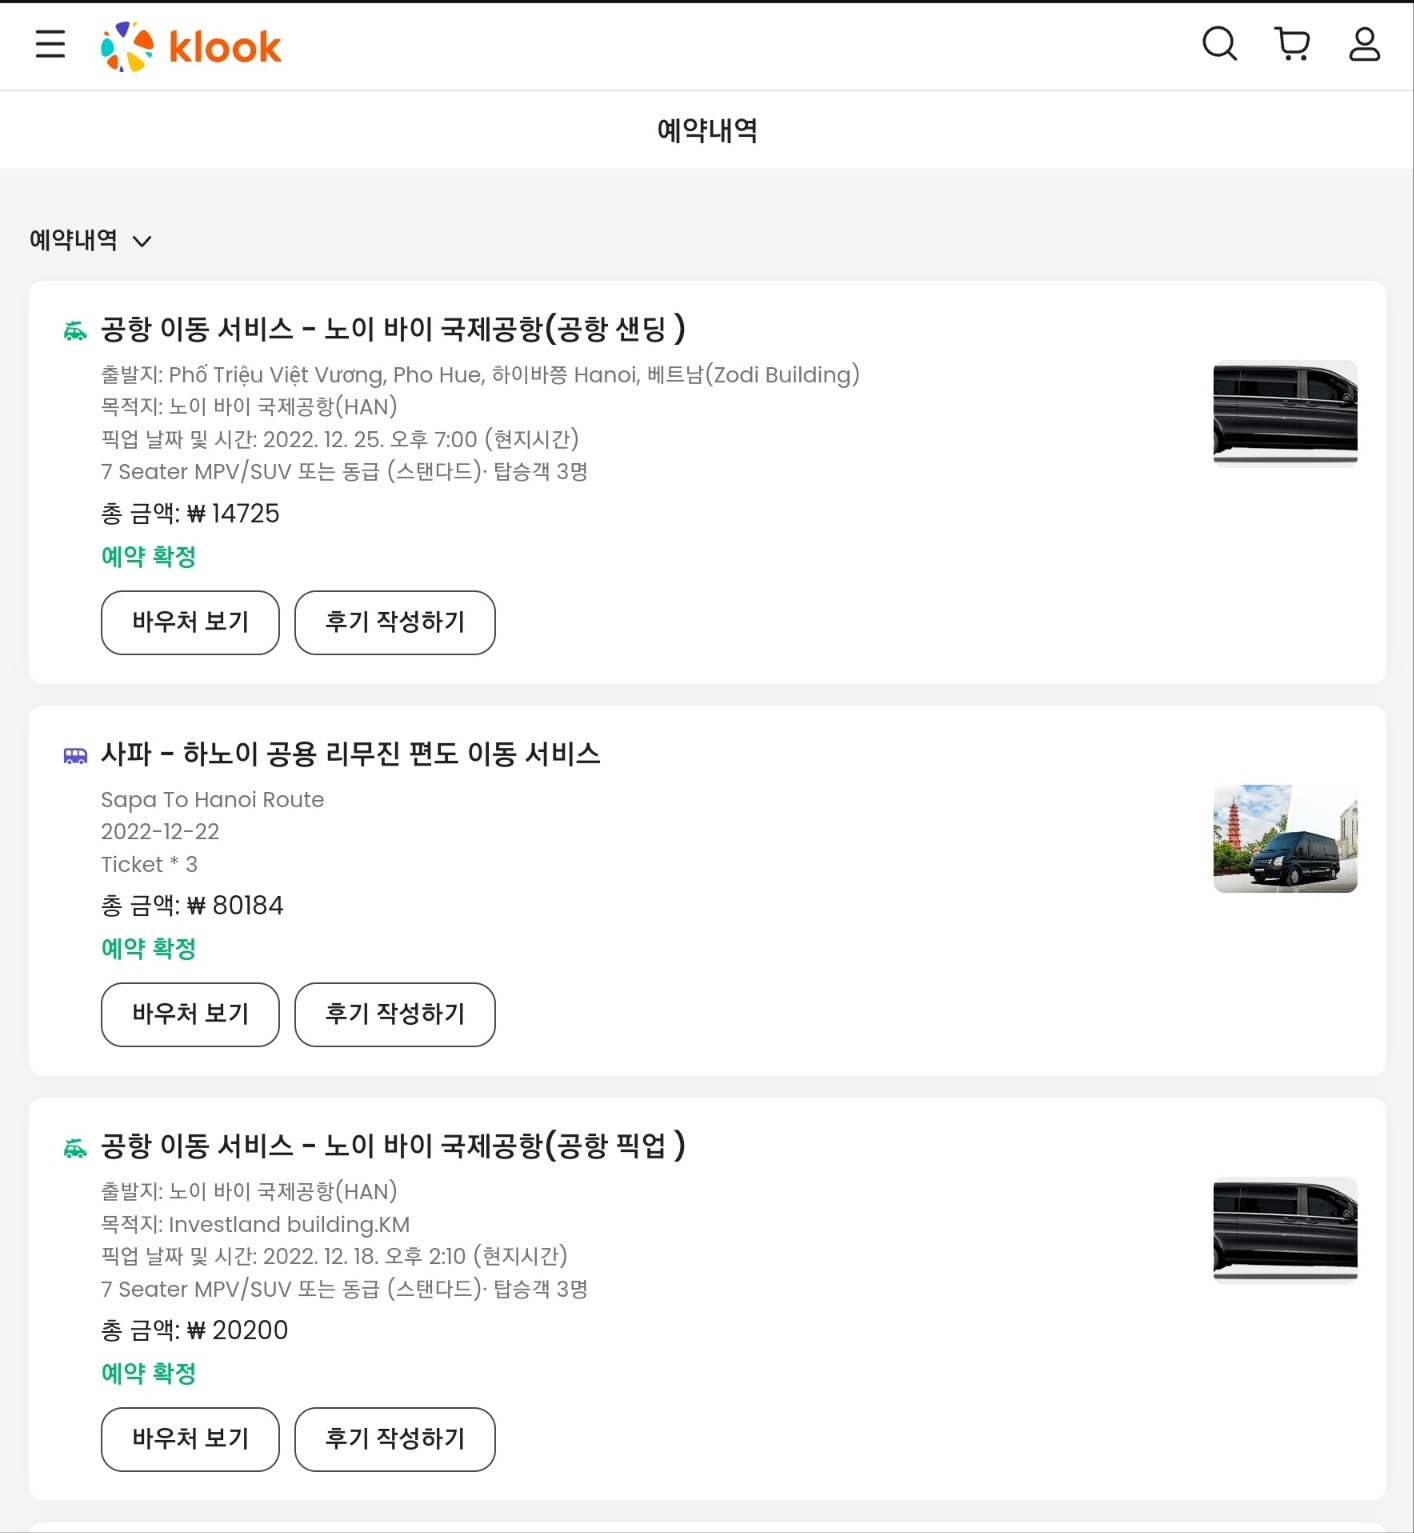Image resolution: width=1414 pixels, height=1533 pixels.
Task: Open the search icon
Action: coord(1219,44)
